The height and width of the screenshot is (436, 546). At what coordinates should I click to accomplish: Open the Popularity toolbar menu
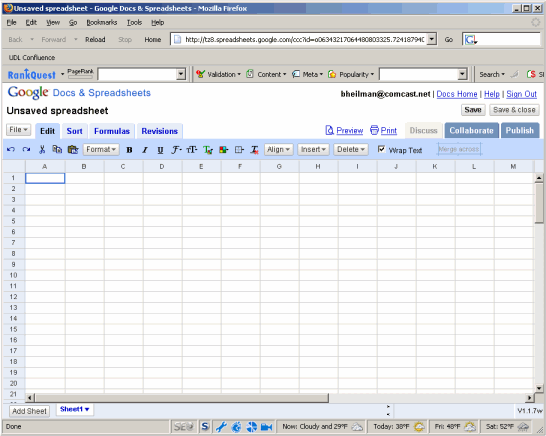coord(351,74)
